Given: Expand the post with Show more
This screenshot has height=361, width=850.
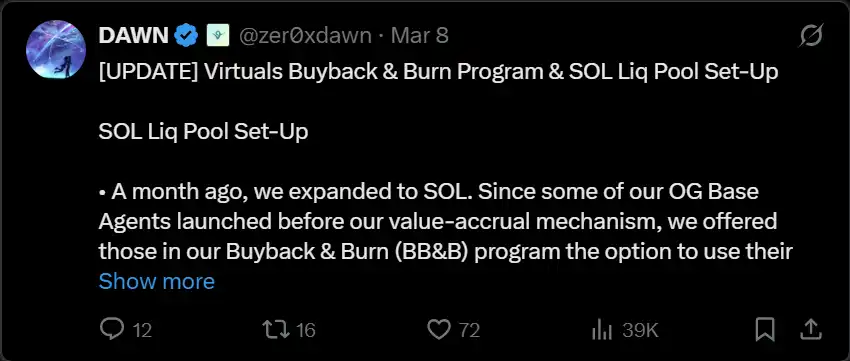Looking at the screenshot, I should [x=157, y=281].
